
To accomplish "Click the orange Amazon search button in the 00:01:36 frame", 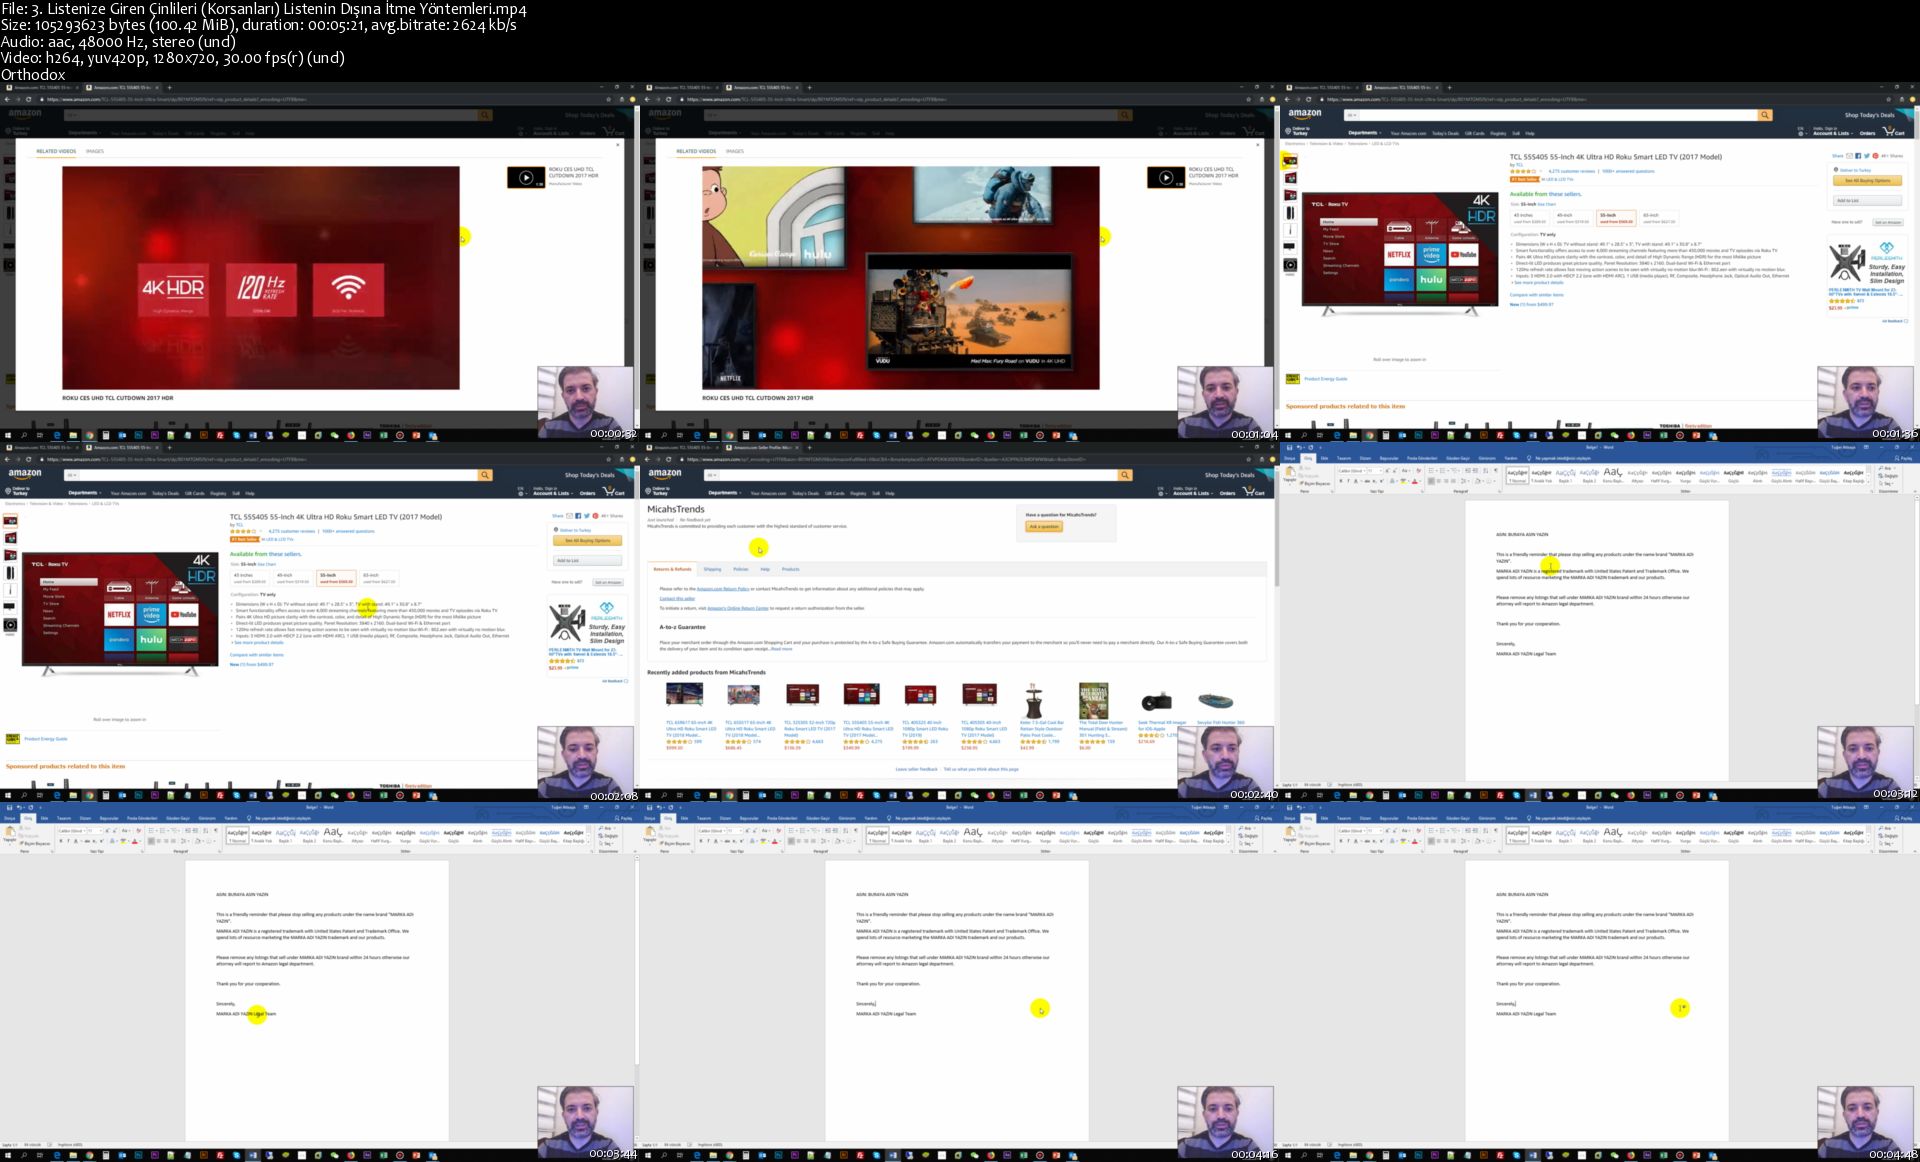I will [1765, 115].
